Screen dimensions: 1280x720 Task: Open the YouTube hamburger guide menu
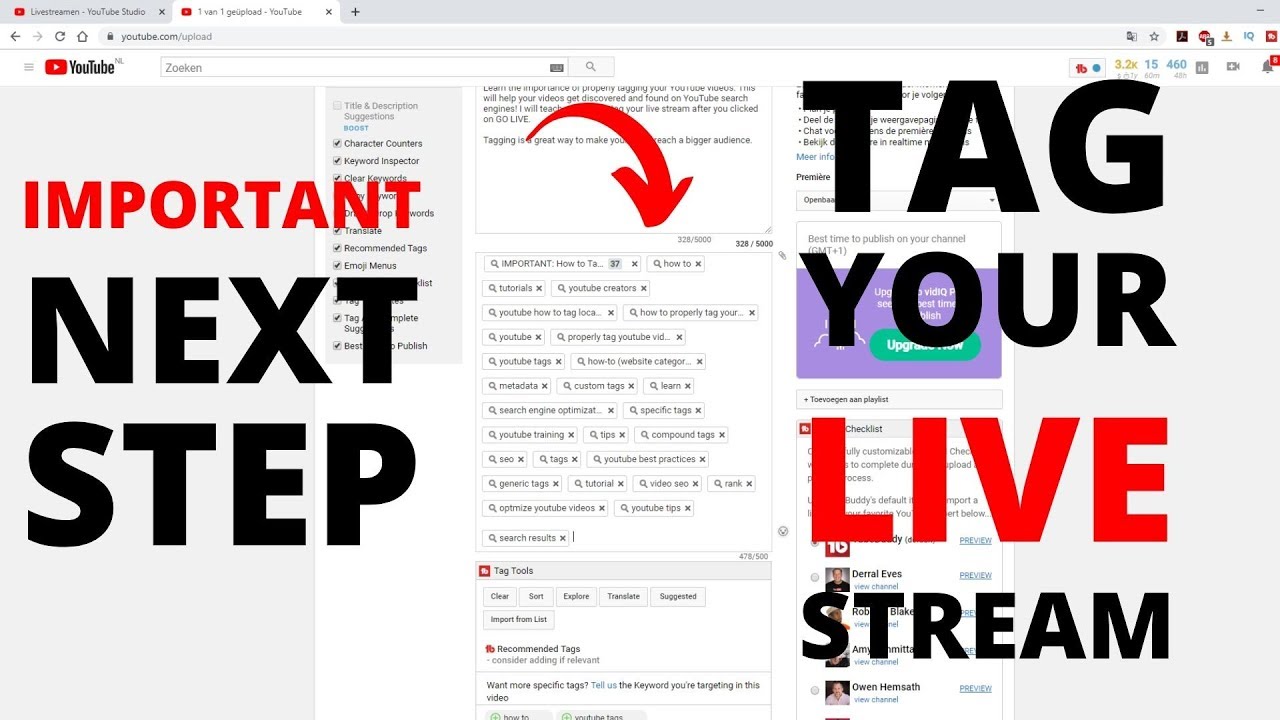[28, 67]
